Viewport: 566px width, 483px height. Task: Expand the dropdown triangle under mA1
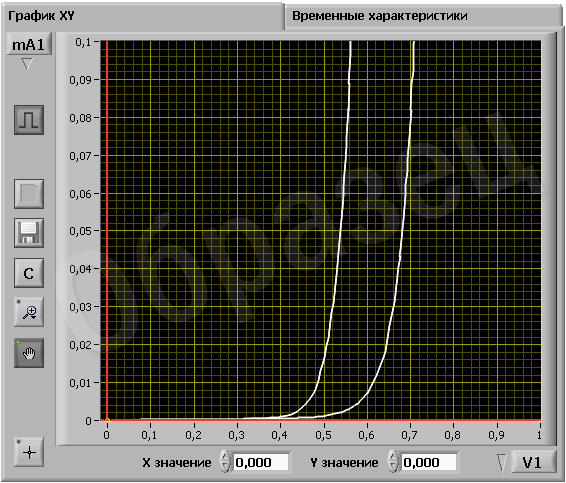coord(27,64)
